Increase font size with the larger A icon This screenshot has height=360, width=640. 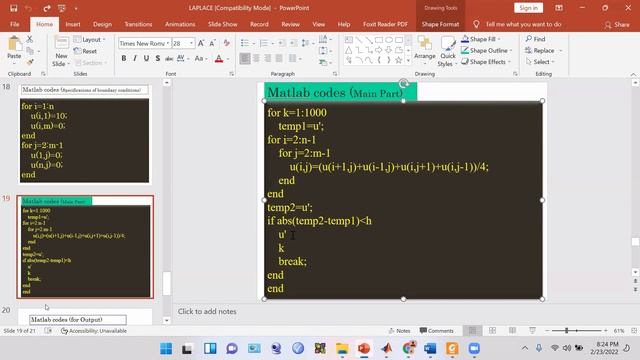201,43
